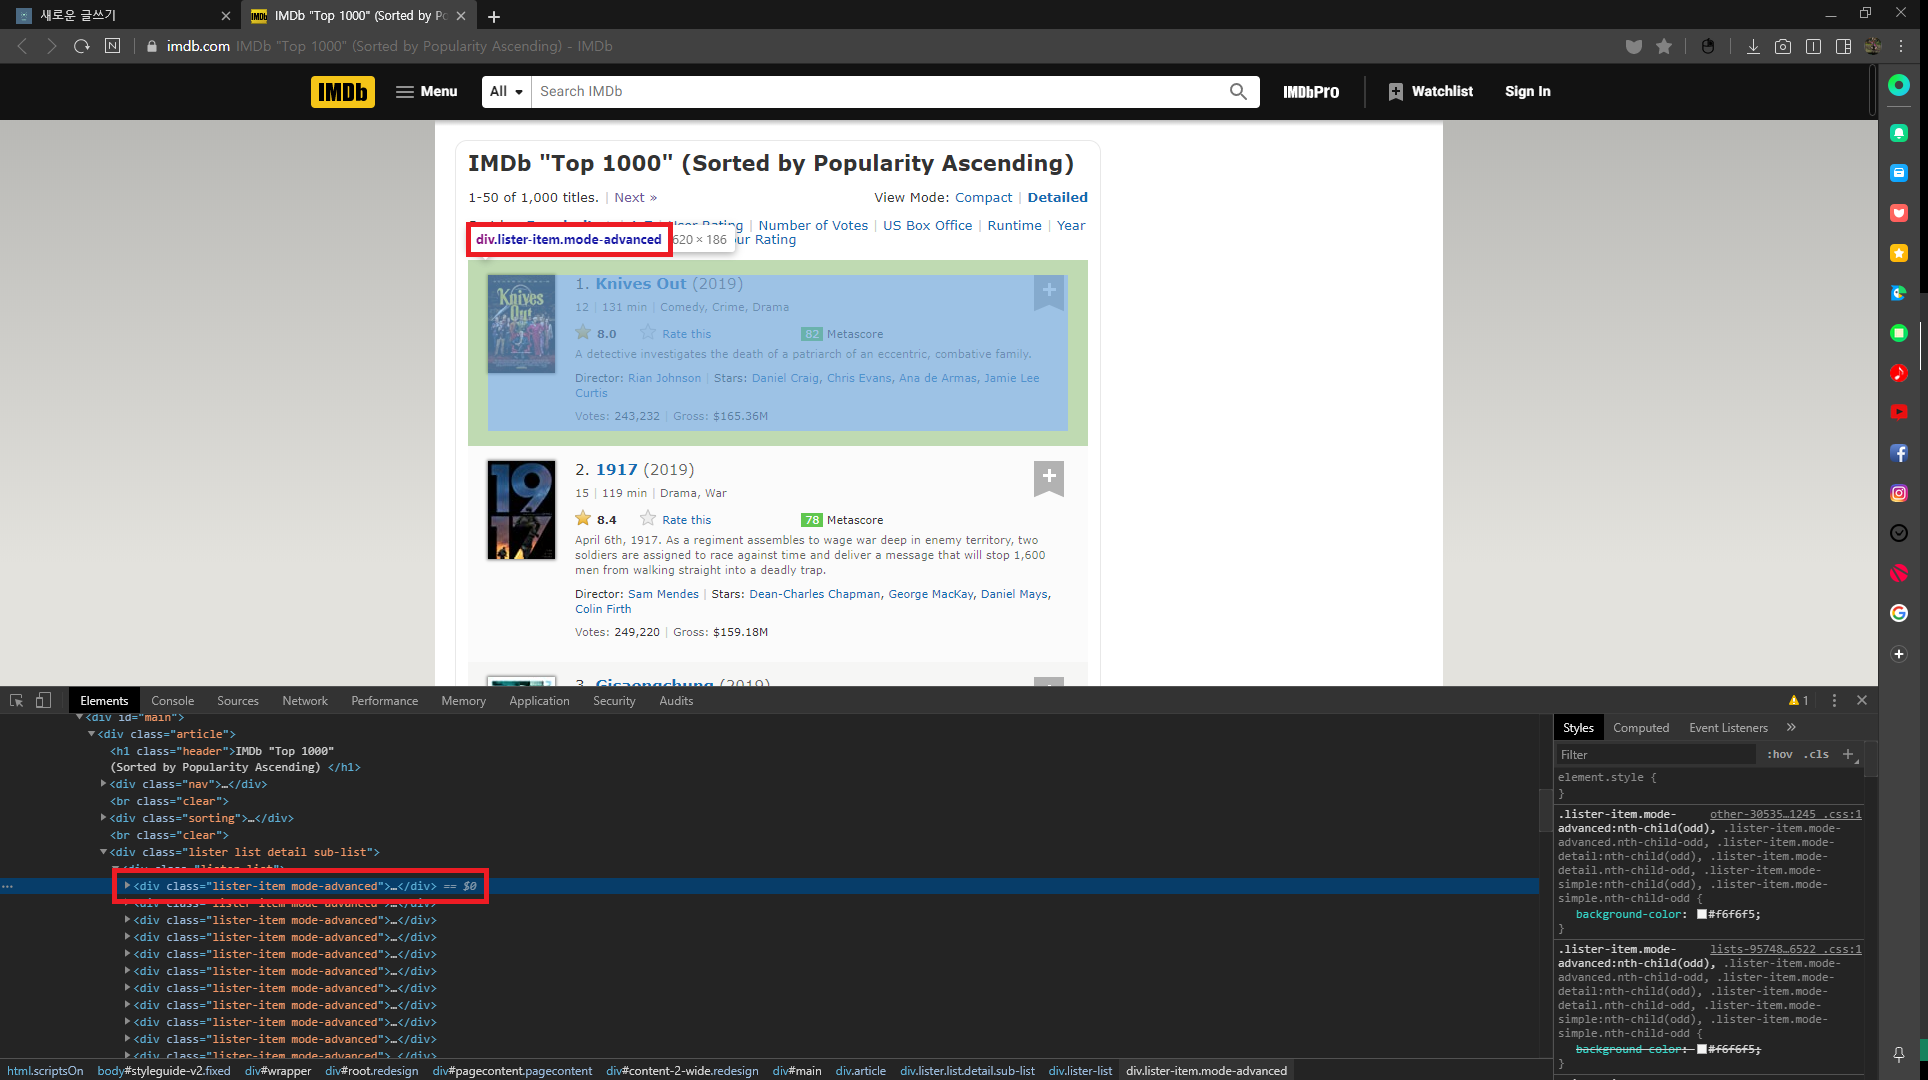Open Instagram icon in browser sidebar
Screen dimensions: 1928x1080
(1898, 493)
